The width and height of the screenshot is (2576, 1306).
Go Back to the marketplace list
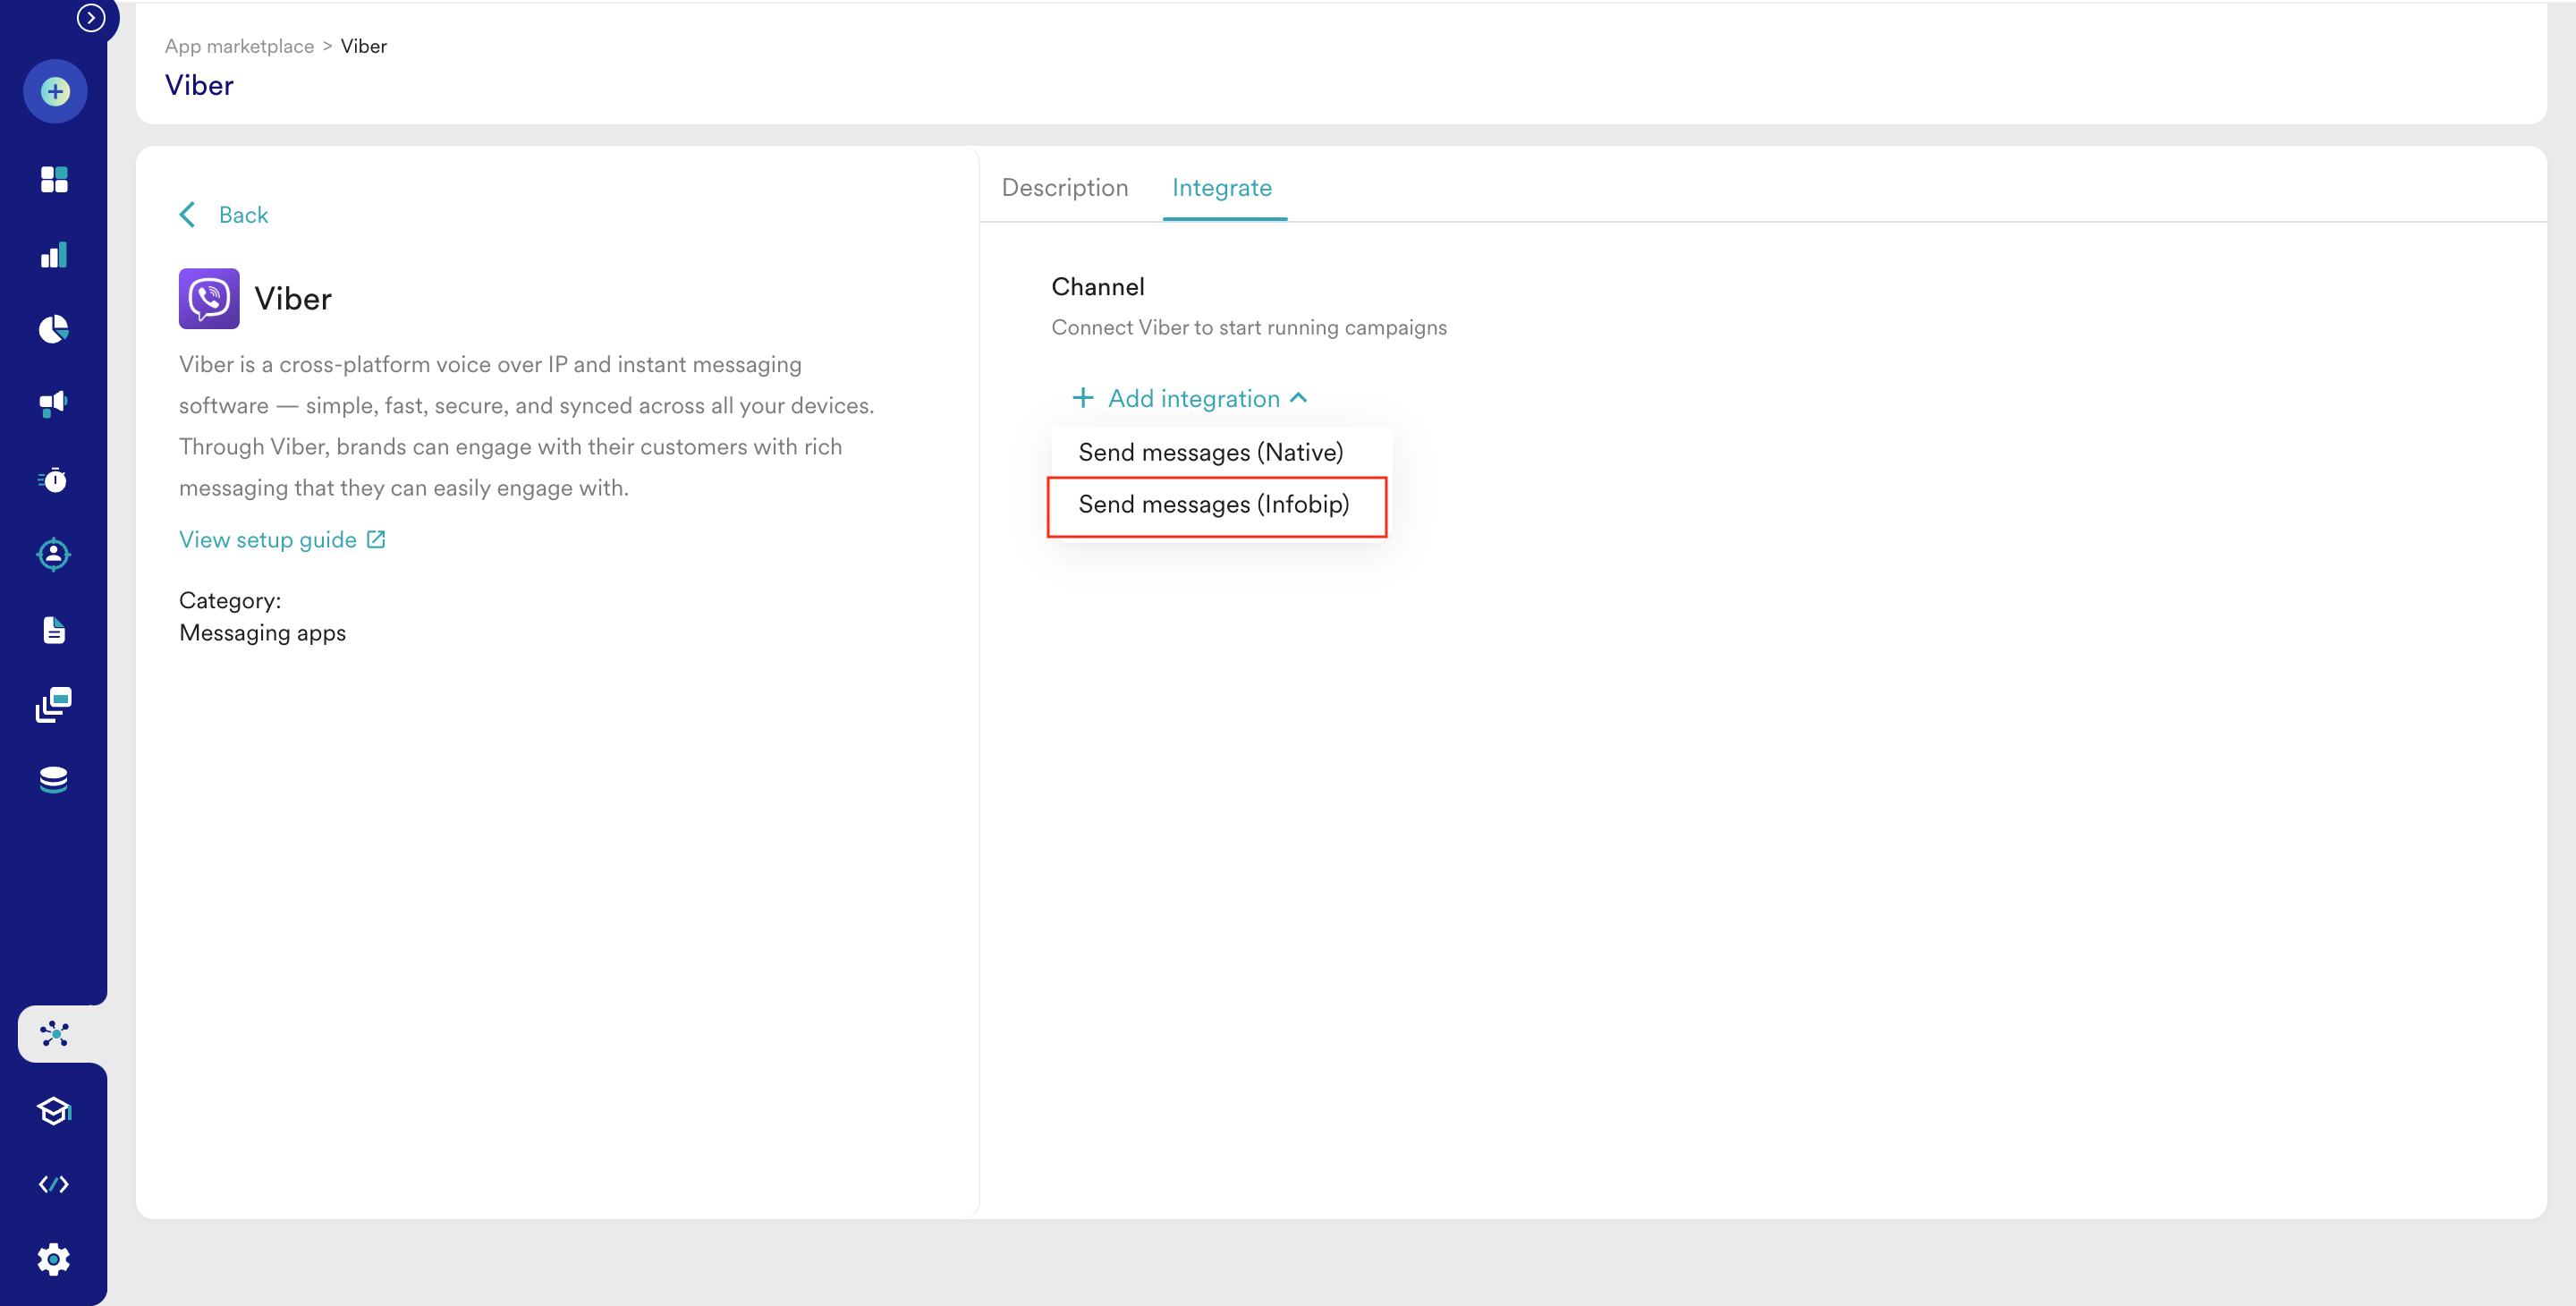tap(243, 215)
